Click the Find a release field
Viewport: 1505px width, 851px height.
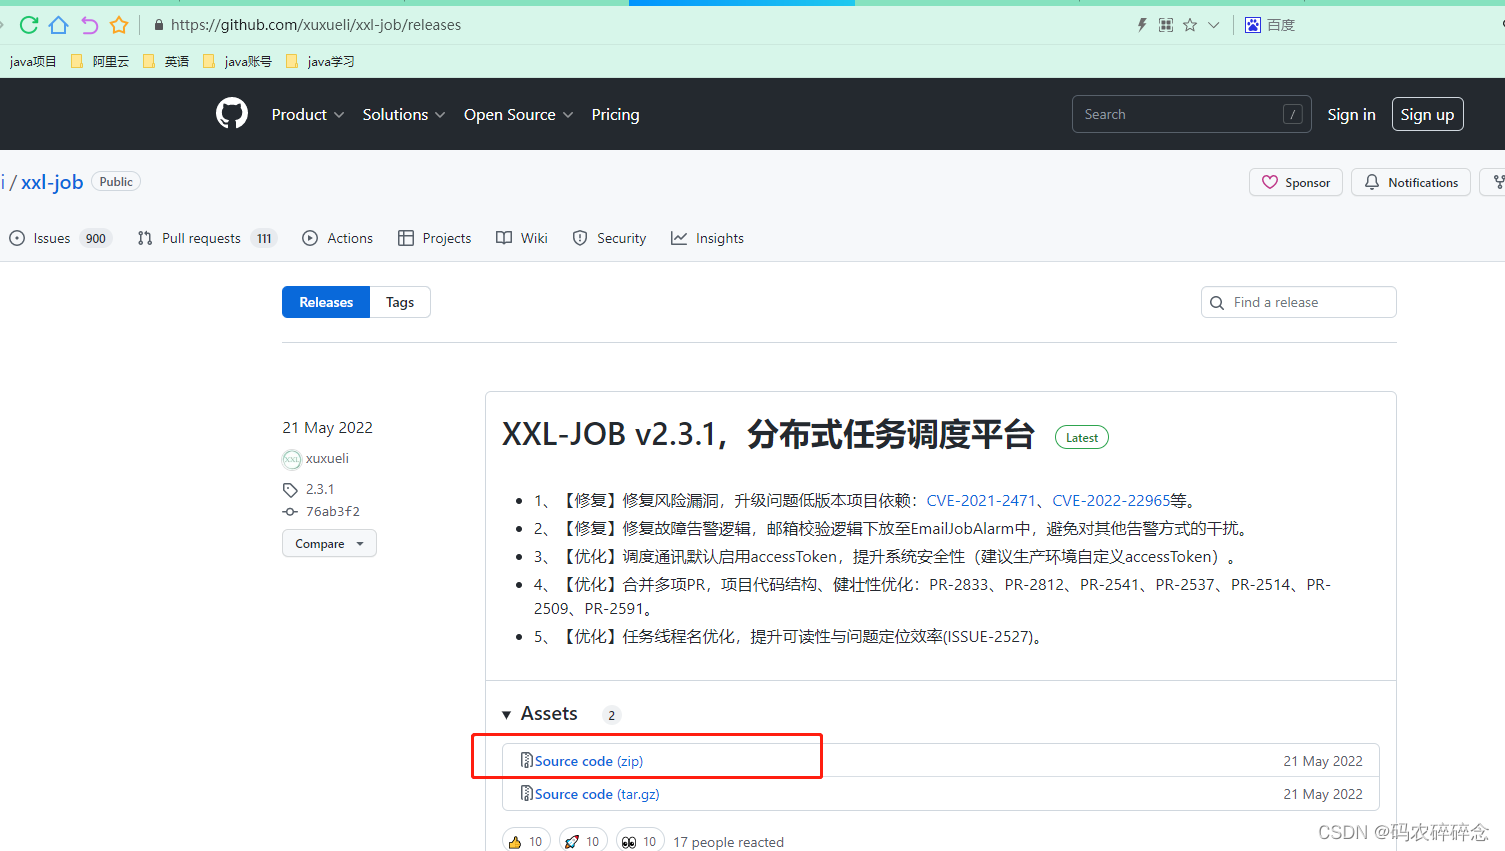coord(1298,302)
